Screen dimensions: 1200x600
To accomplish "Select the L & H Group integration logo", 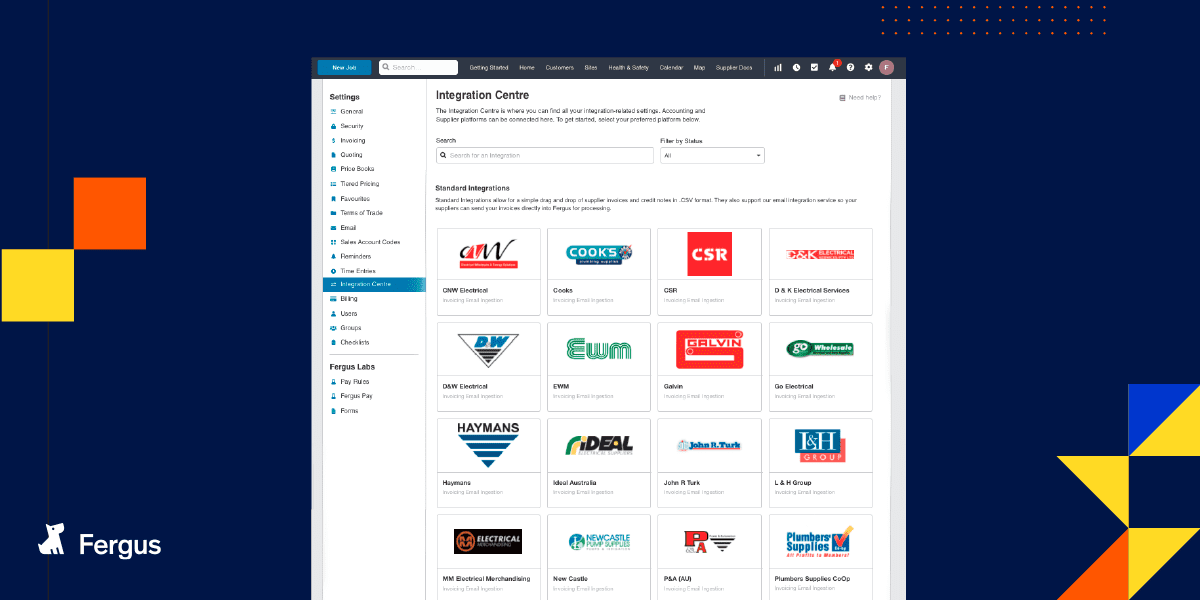I will tap(820, 445).
